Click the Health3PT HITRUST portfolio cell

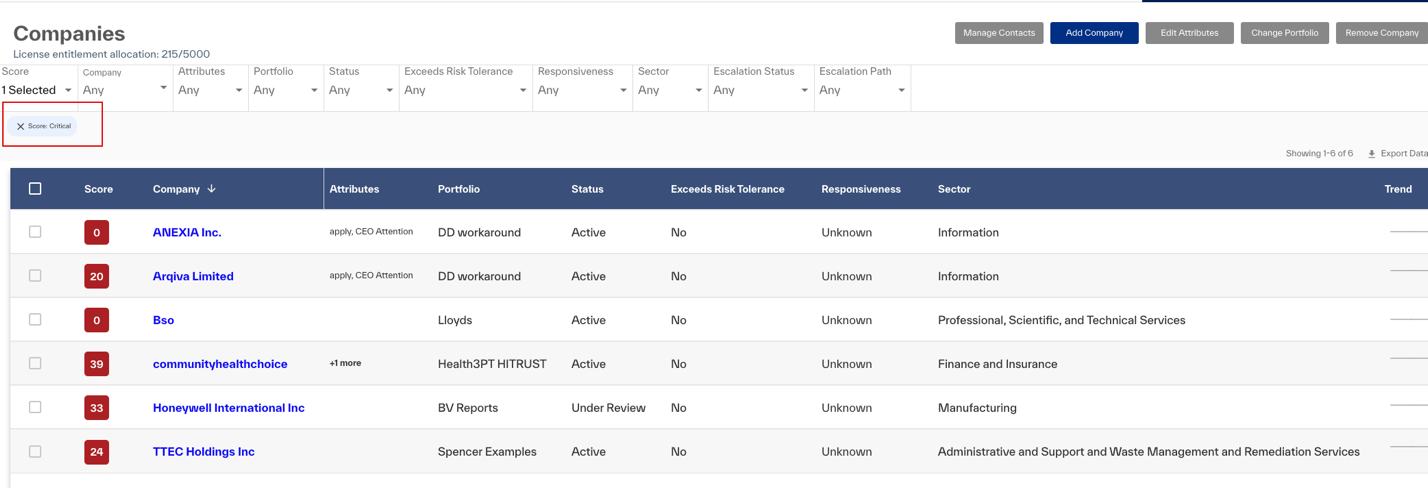[x=492, y=365]
